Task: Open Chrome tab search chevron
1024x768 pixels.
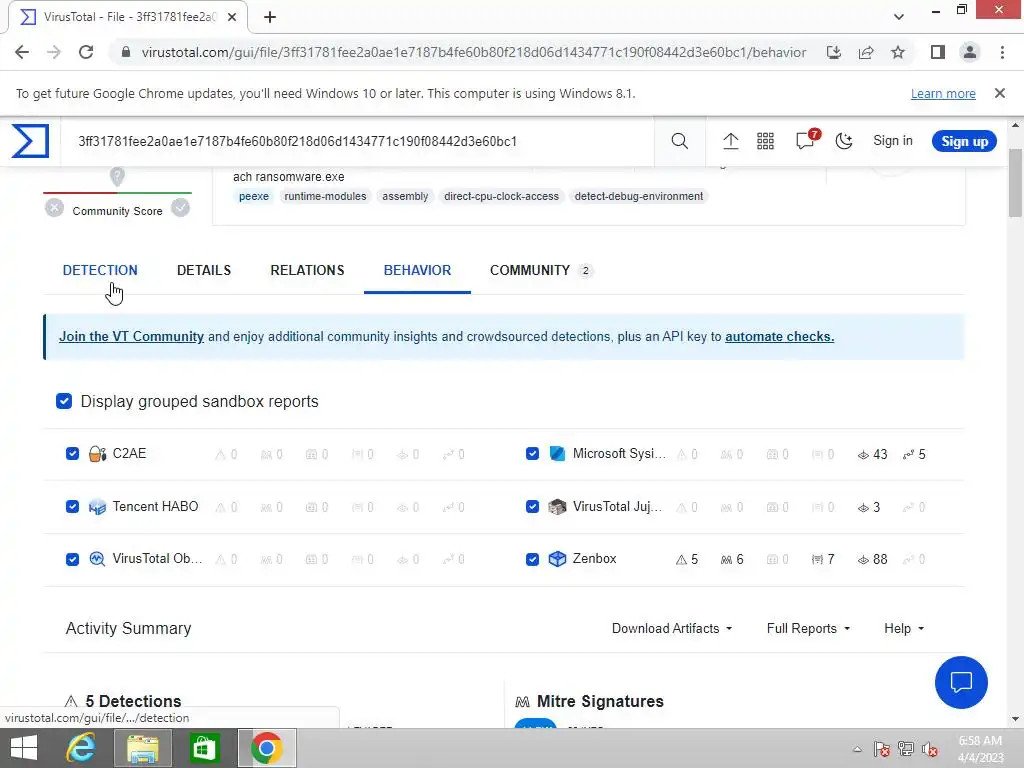Action: [899, 17]
